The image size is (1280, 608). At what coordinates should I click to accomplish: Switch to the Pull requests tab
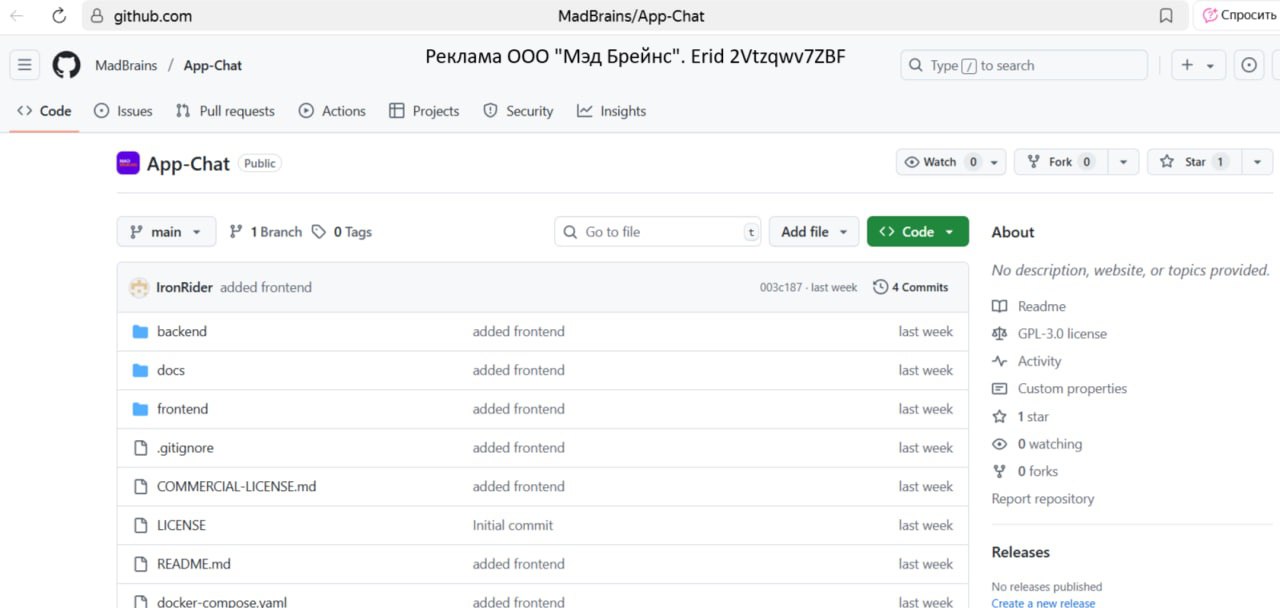click(225, 111)
